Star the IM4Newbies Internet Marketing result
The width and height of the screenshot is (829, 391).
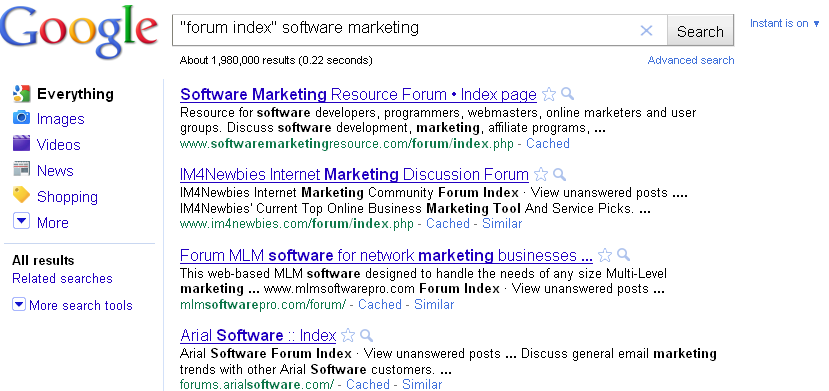pyautogui.click(x=541, y=174)
